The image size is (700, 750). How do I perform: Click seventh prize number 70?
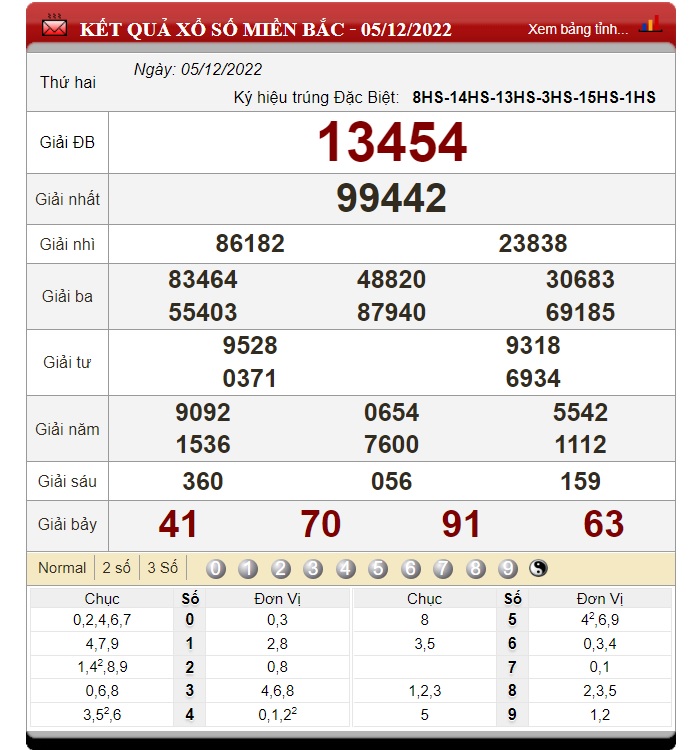[321, 524]
